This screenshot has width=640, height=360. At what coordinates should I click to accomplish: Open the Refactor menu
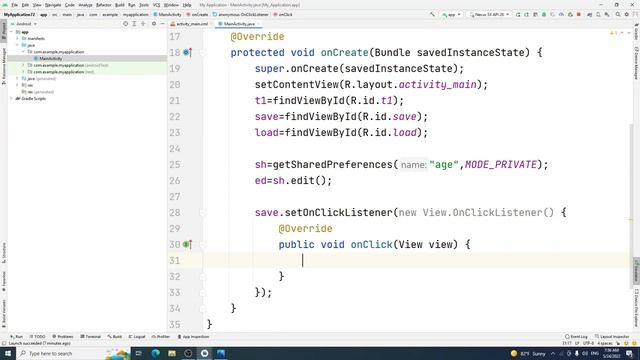coord(103,5)
